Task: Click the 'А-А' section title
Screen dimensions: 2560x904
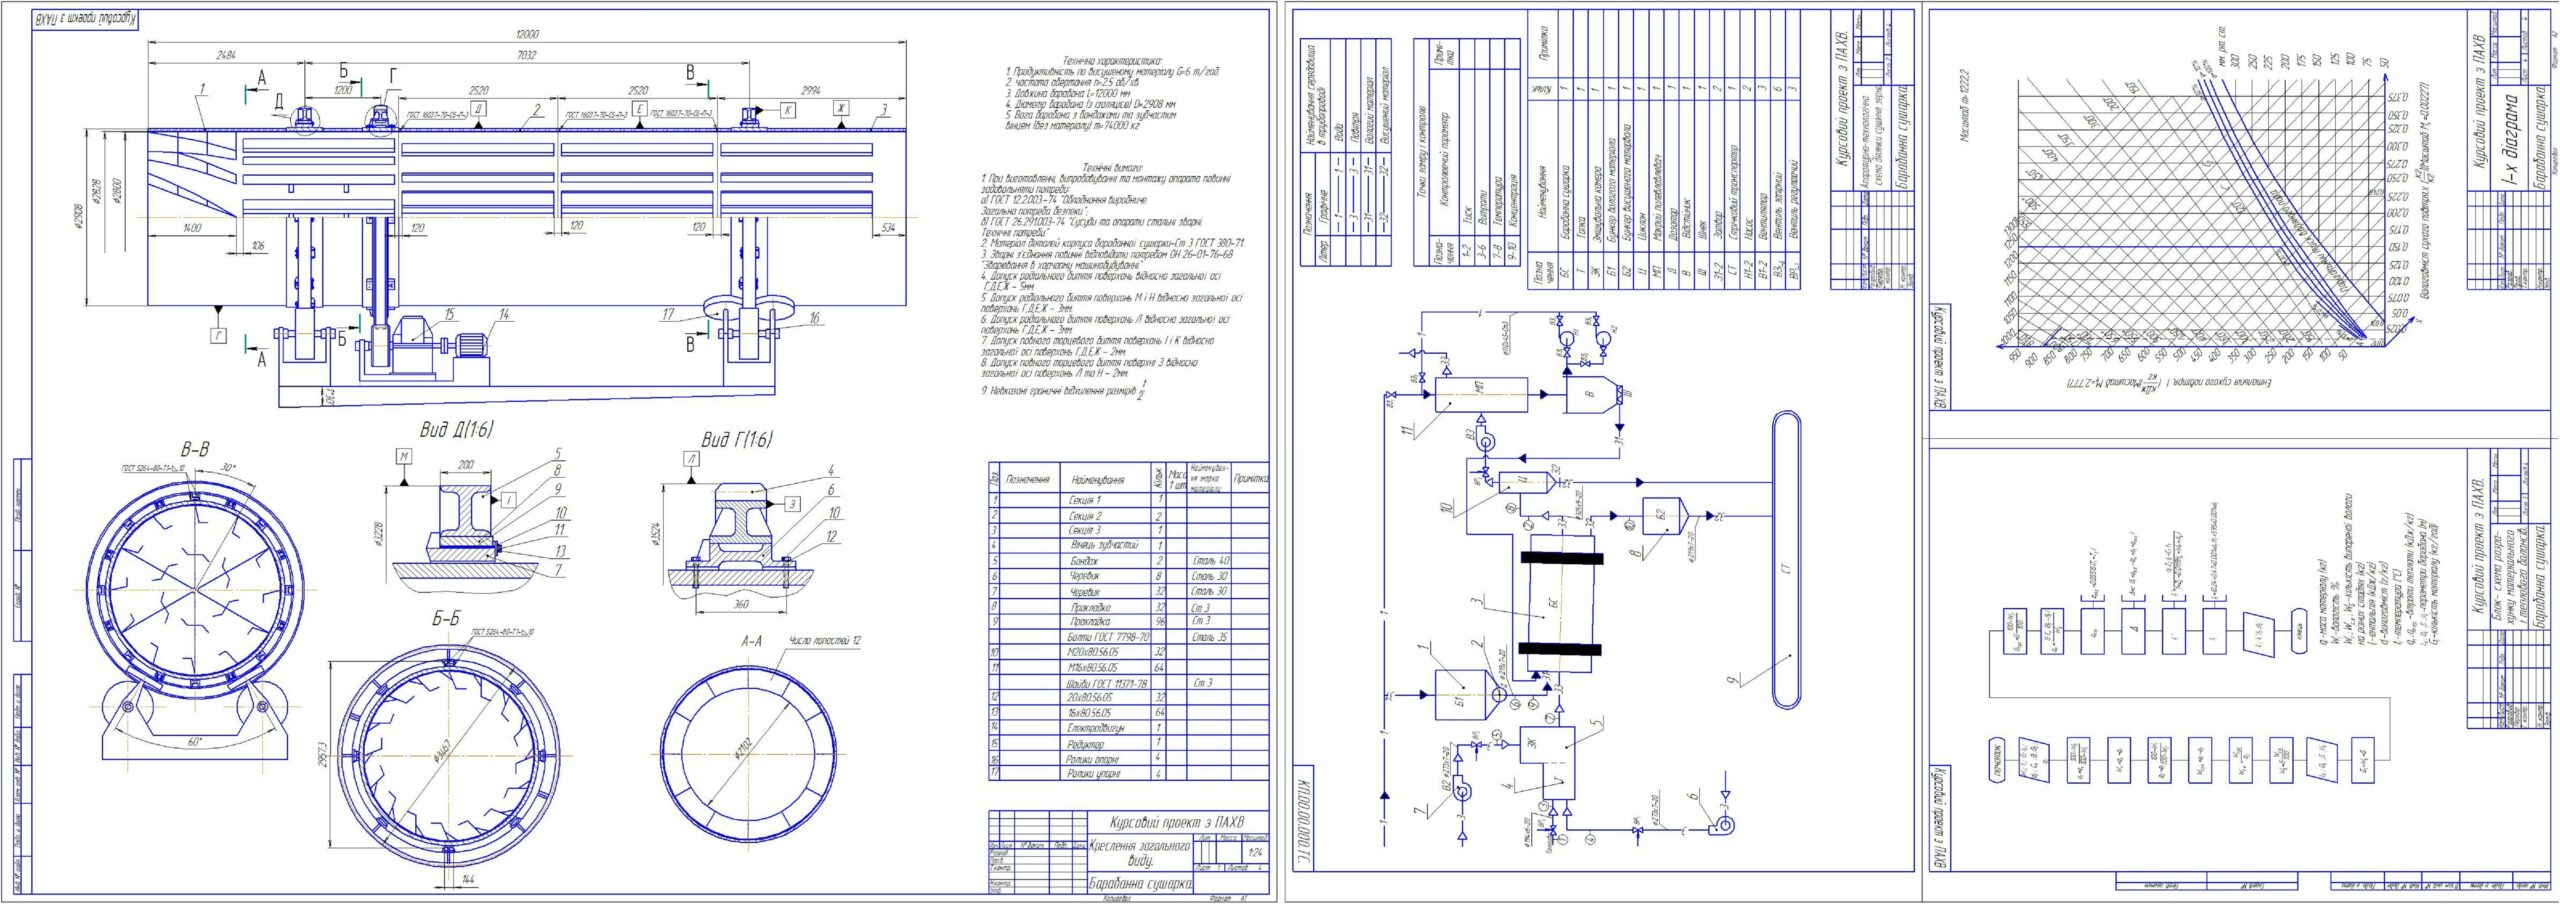Action: [x=751, y=641]
